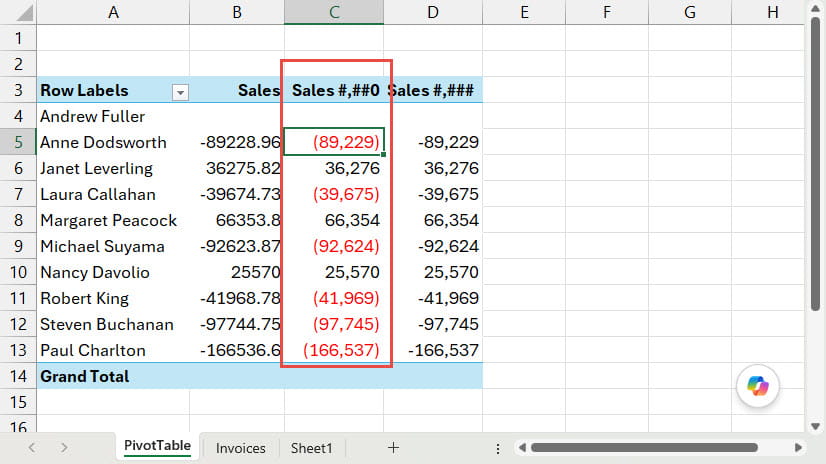Click the Sales header in column B

tap(237, 90)
